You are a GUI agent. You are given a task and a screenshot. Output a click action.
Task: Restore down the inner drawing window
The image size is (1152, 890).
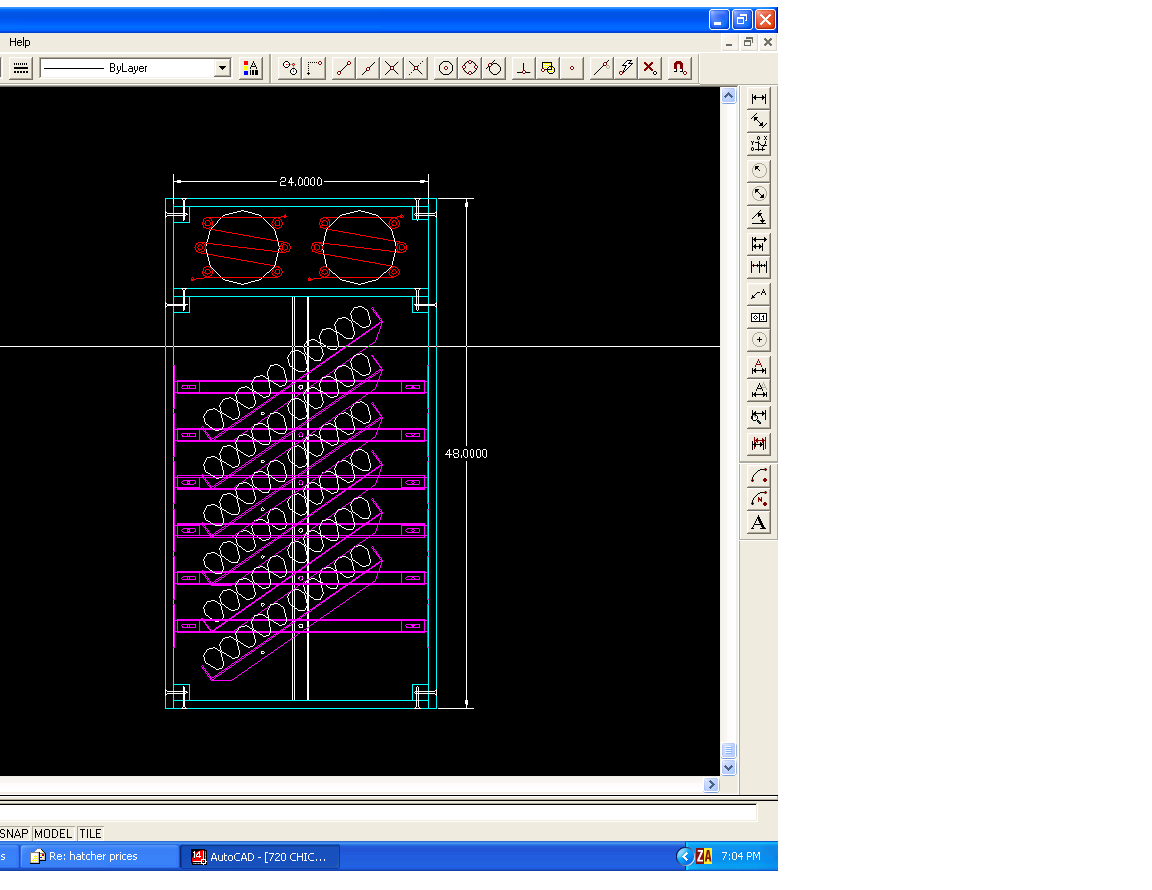(x=748, y=42)
